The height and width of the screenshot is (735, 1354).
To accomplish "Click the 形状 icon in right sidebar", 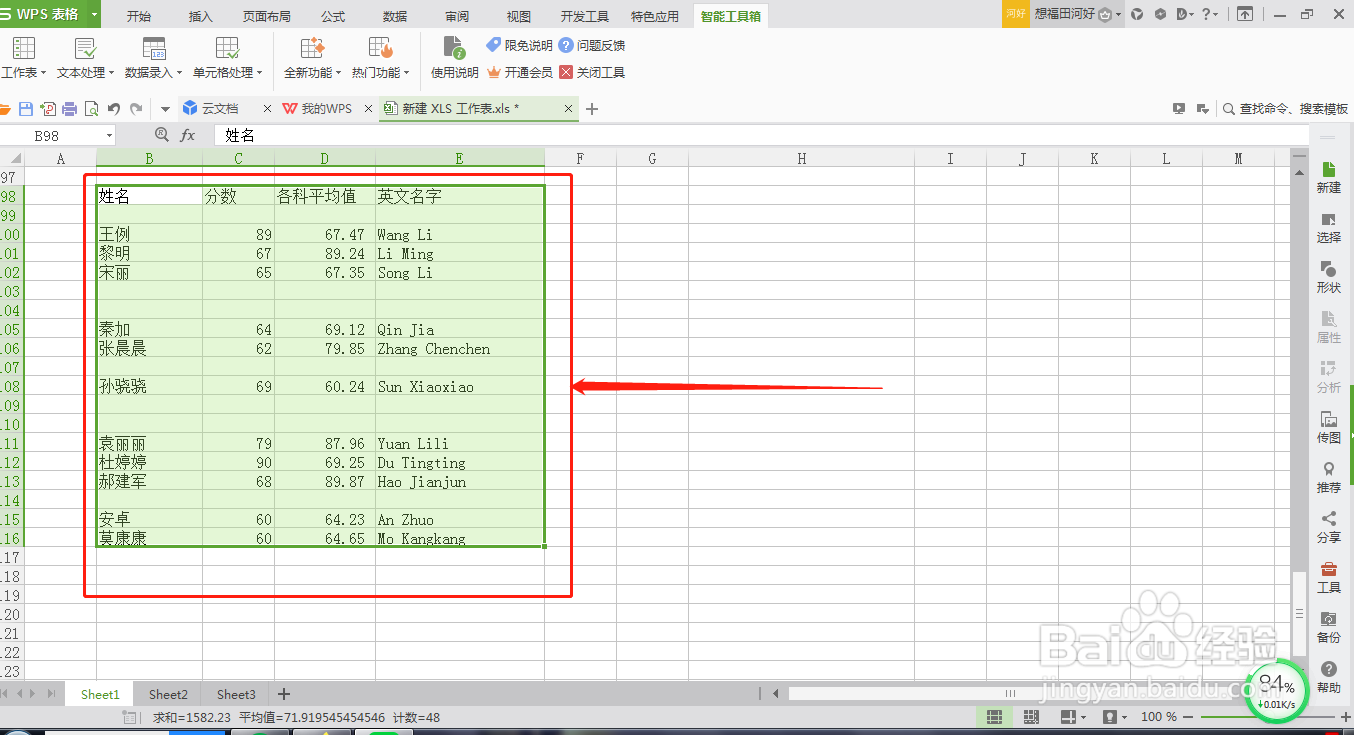I will (x=1329, y=277).
